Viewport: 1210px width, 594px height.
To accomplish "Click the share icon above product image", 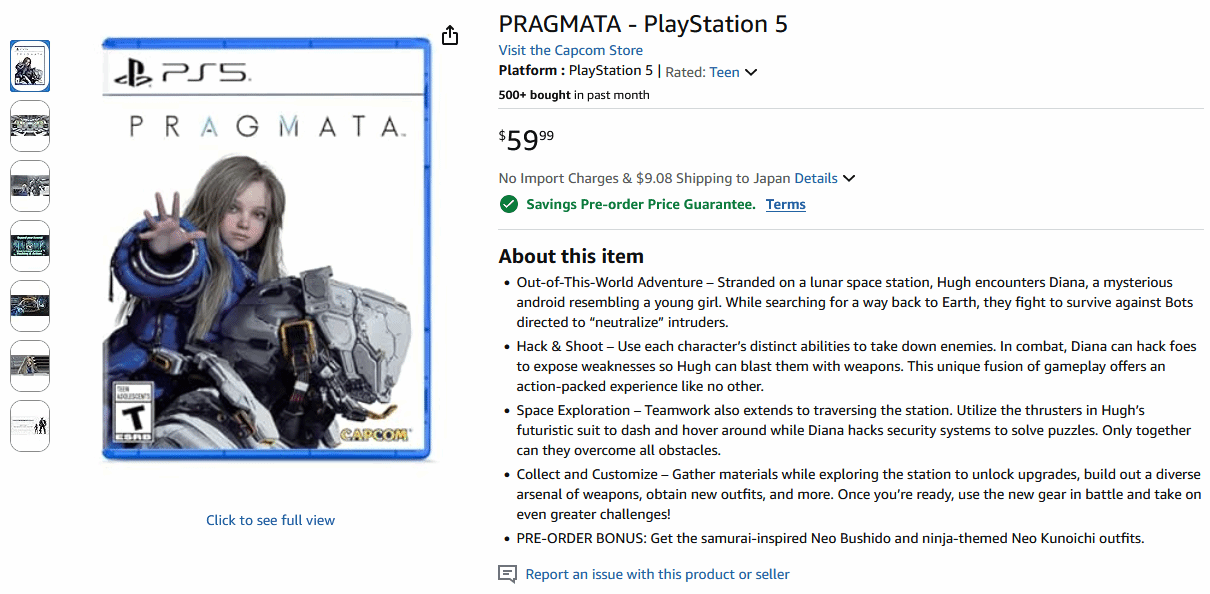I will (450, 35).
